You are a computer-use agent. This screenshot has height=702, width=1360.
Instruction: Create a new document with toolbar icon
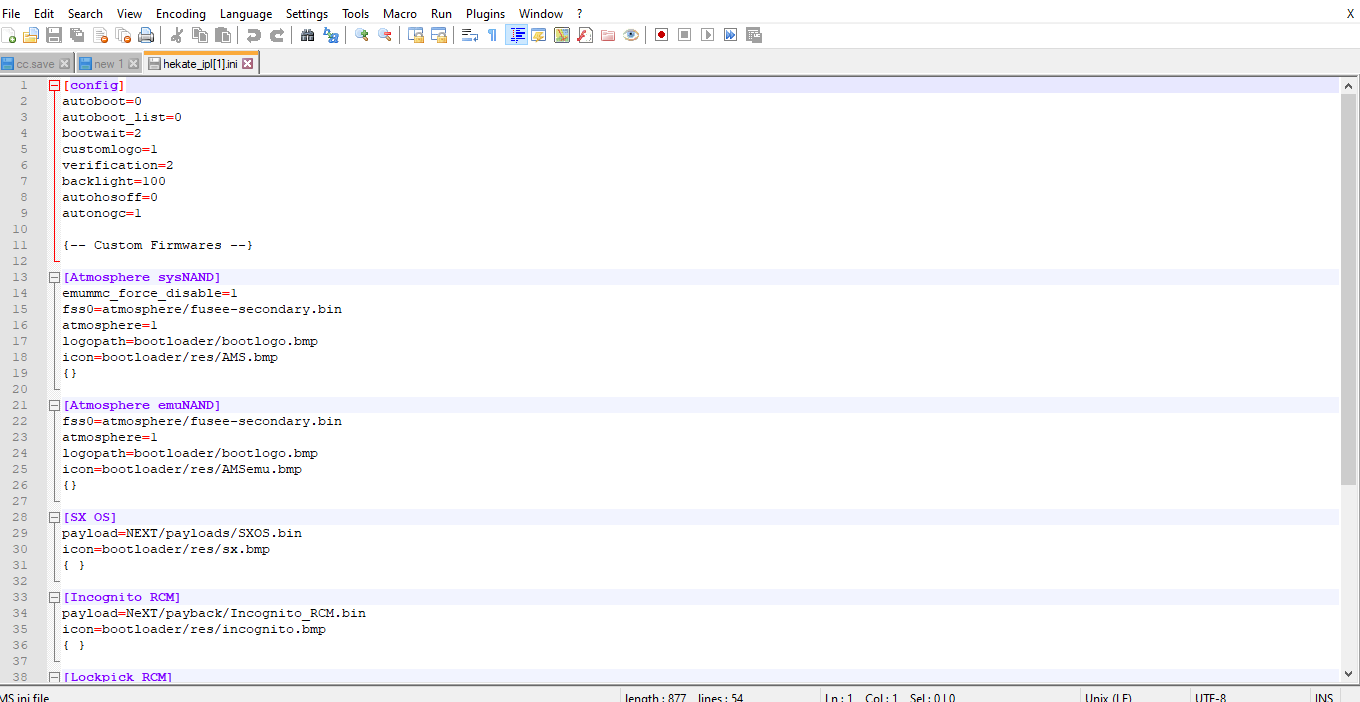9,35
